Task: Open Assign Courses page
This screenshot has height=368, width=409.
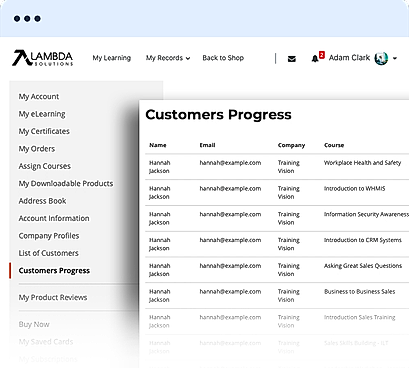Action: 45,166
